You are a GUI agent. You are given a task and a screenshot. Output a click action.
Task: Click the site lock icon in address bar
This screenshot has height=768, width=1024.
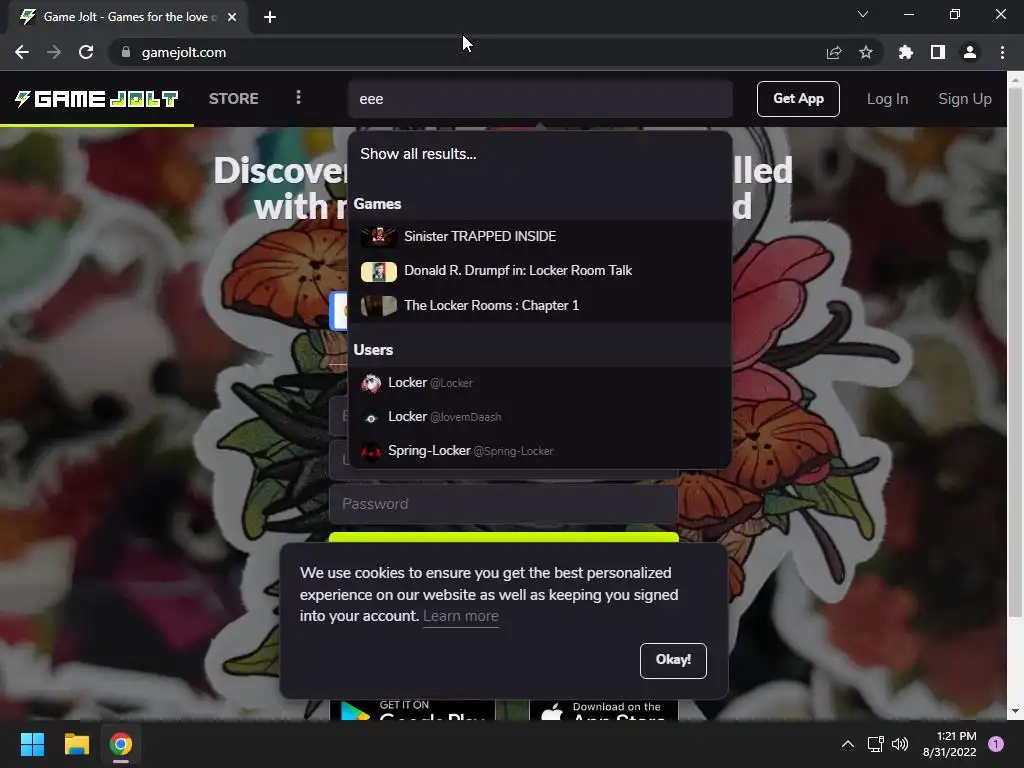(126, 52)
